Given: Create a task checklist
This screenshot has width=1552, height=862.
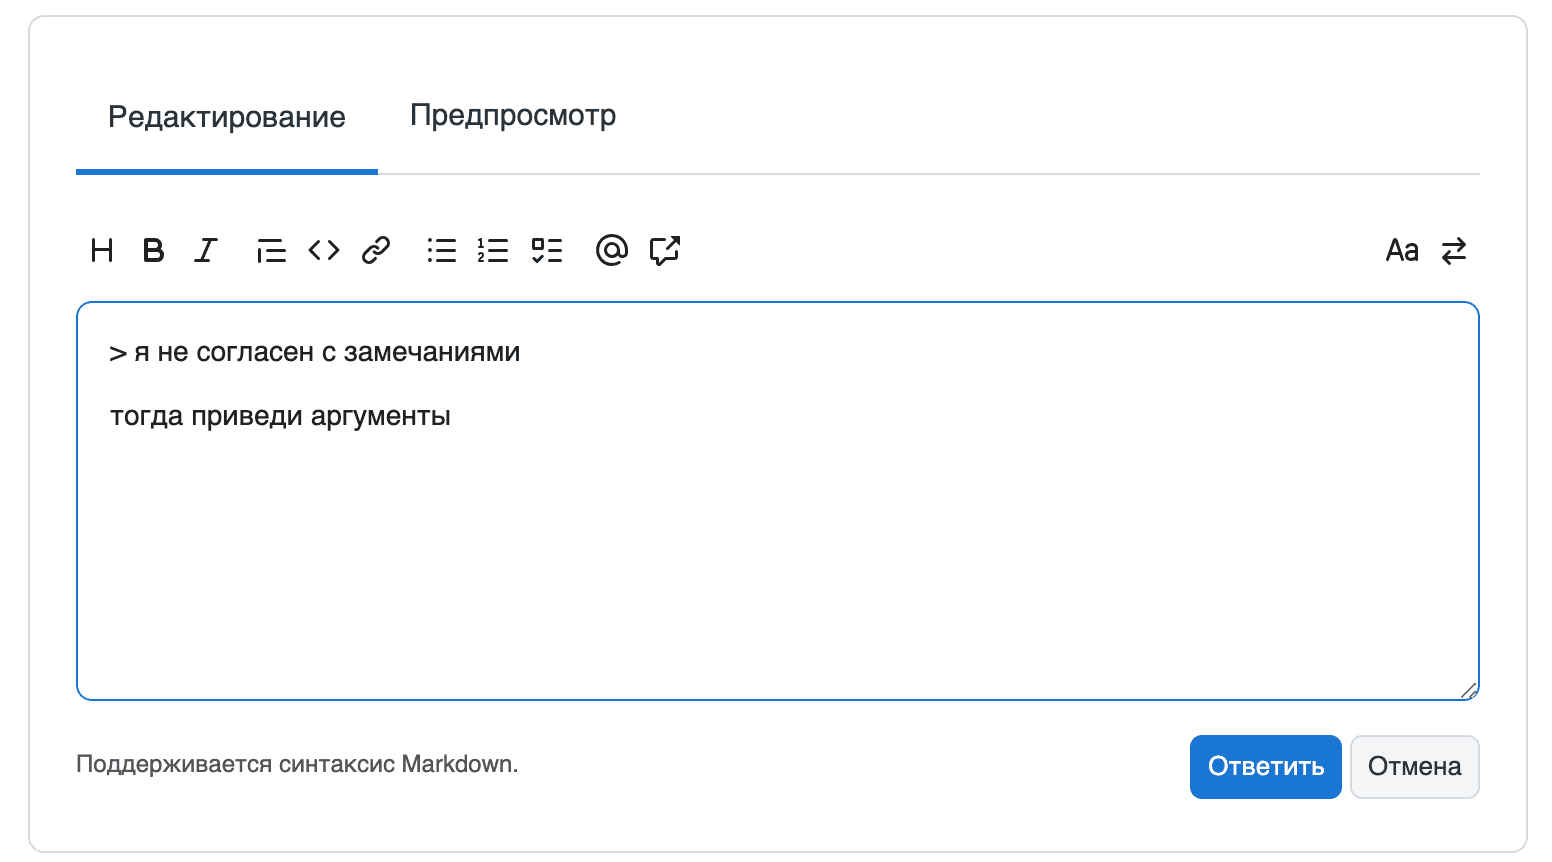Looking at the screenshot, I should tap(547, 250).
